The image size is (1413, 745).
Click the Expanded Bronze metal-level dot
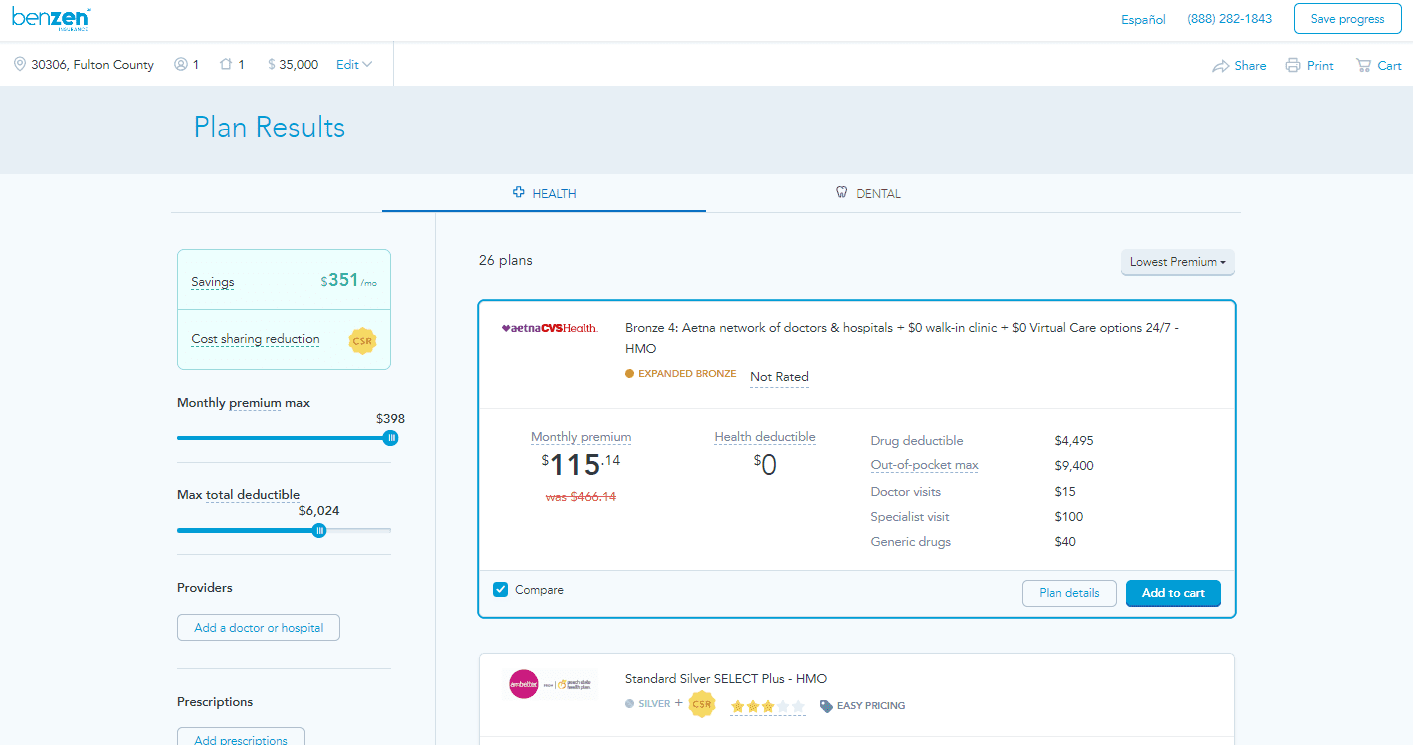[630, 374]
